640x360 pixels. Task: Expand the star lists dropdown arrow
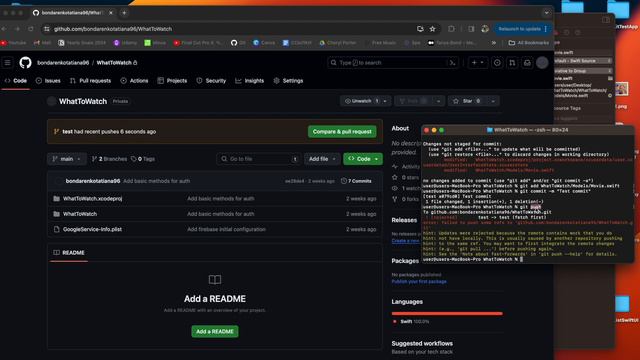[x=493, y=101]
